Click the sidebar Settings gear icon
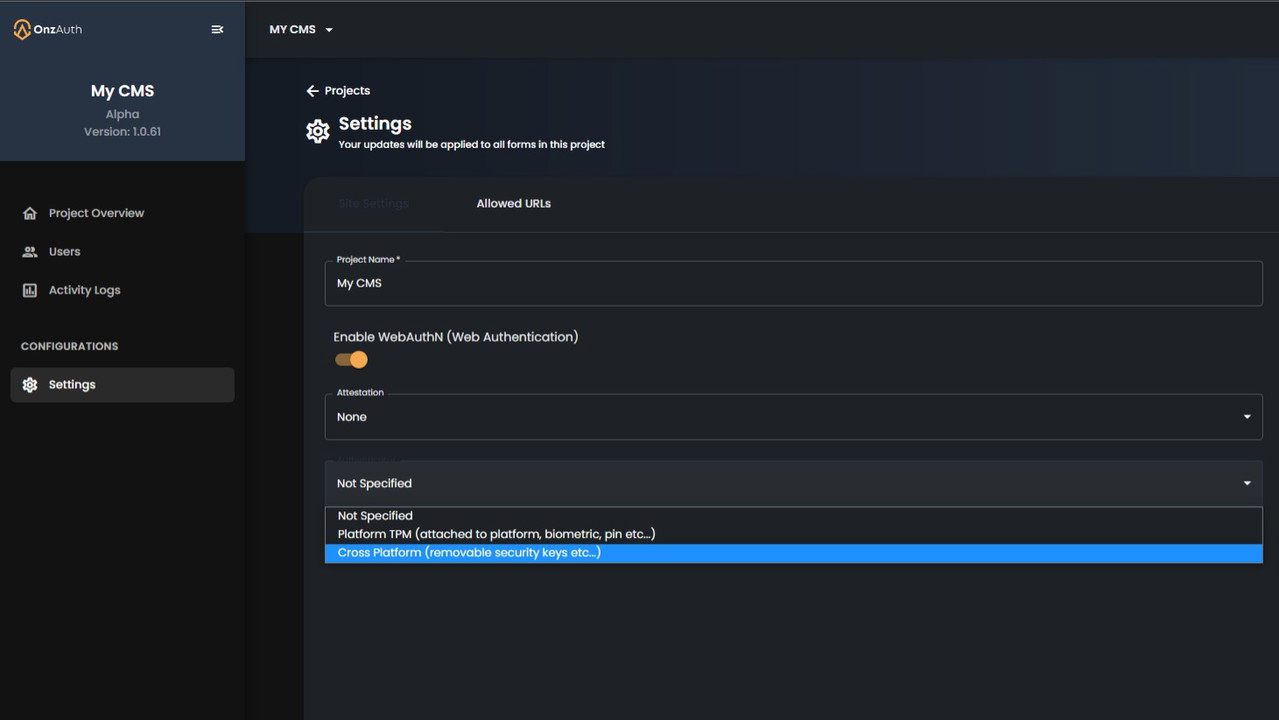The image size is (1279, 720). (x=30, y=385)
